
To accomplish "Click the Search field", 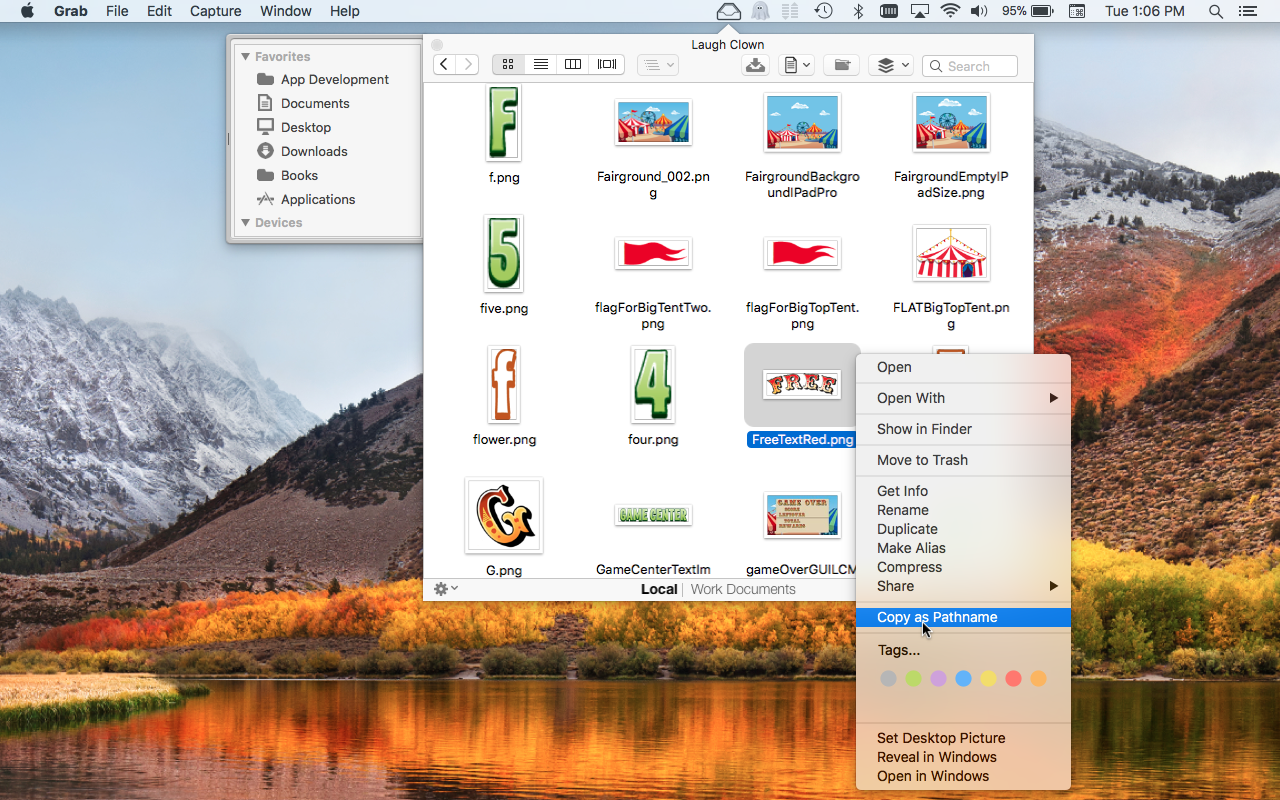I will click(x=970, y=66).
